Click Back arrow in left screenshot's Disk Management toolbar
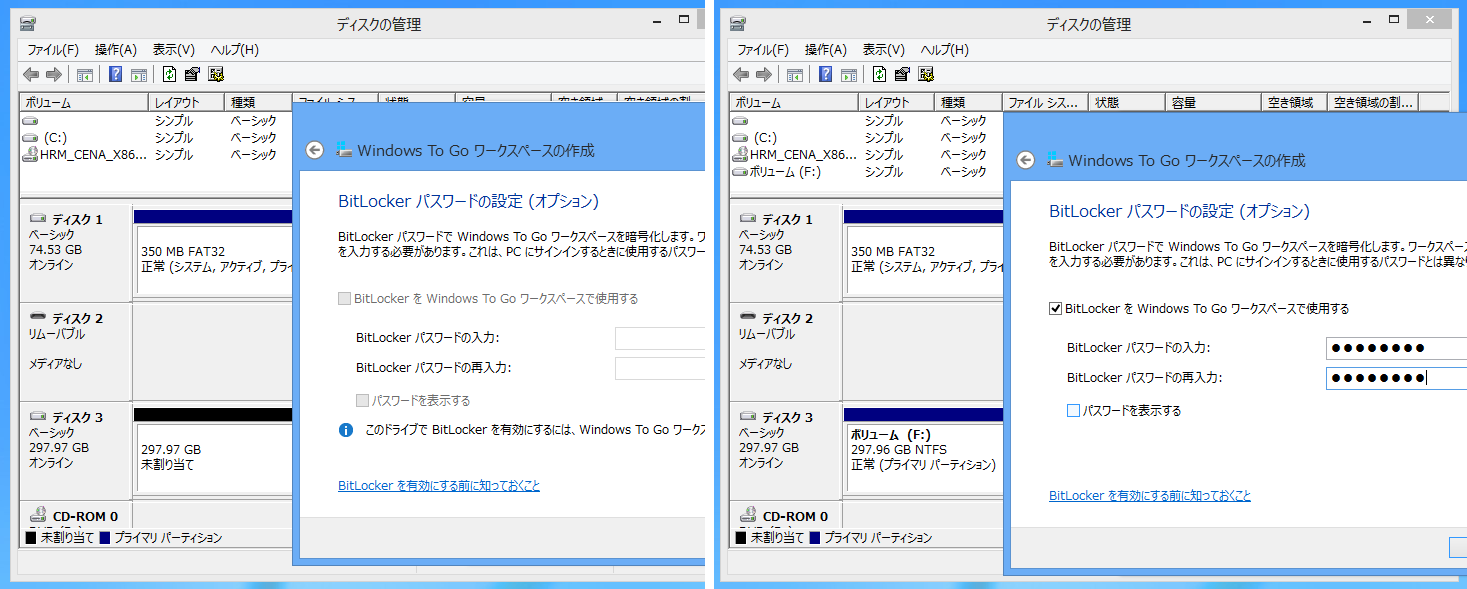Screen dimensions: 1467x589 (x=31, y=74)
